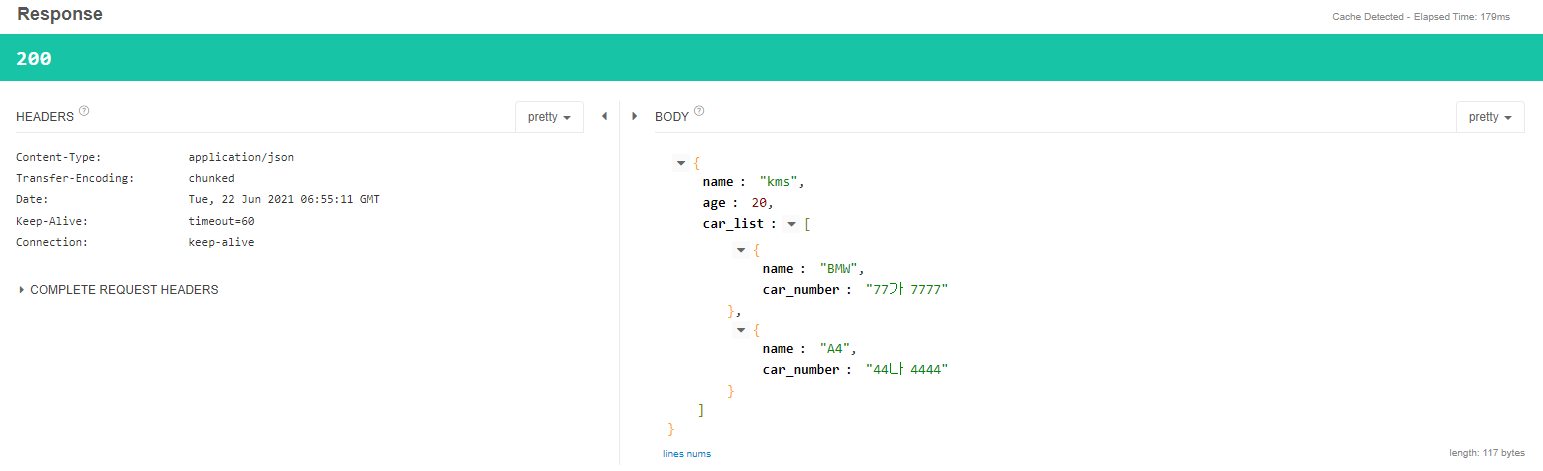Click the help icon beside BODY
The image size is (1543, 471).
pos(699,111)
